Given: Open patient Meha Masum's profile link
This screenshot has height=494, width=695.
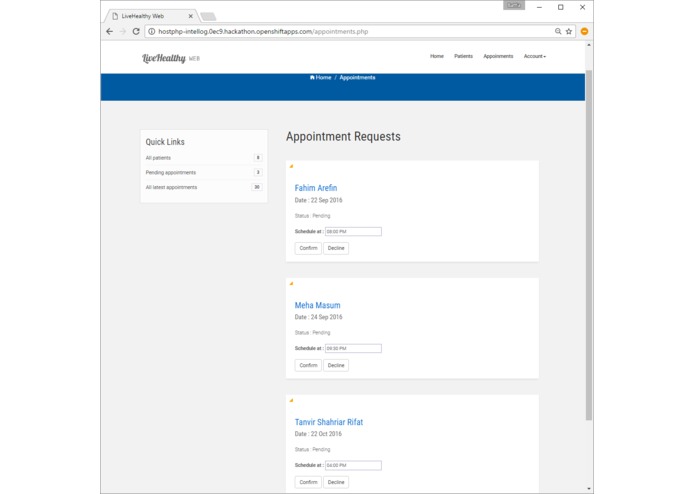Looking at the screenshot, I should [x=317, y=305].
